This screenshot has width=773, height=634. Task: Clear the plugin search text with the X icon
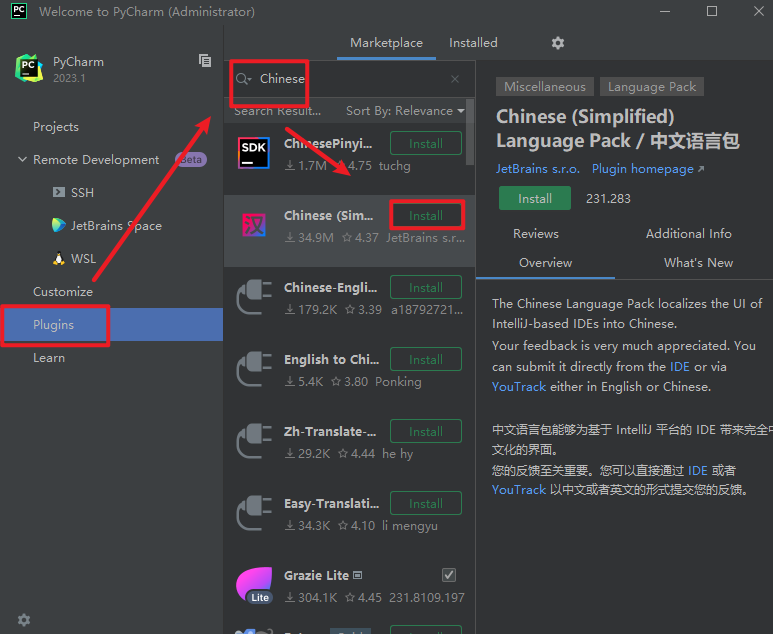(x=455, y=79)
